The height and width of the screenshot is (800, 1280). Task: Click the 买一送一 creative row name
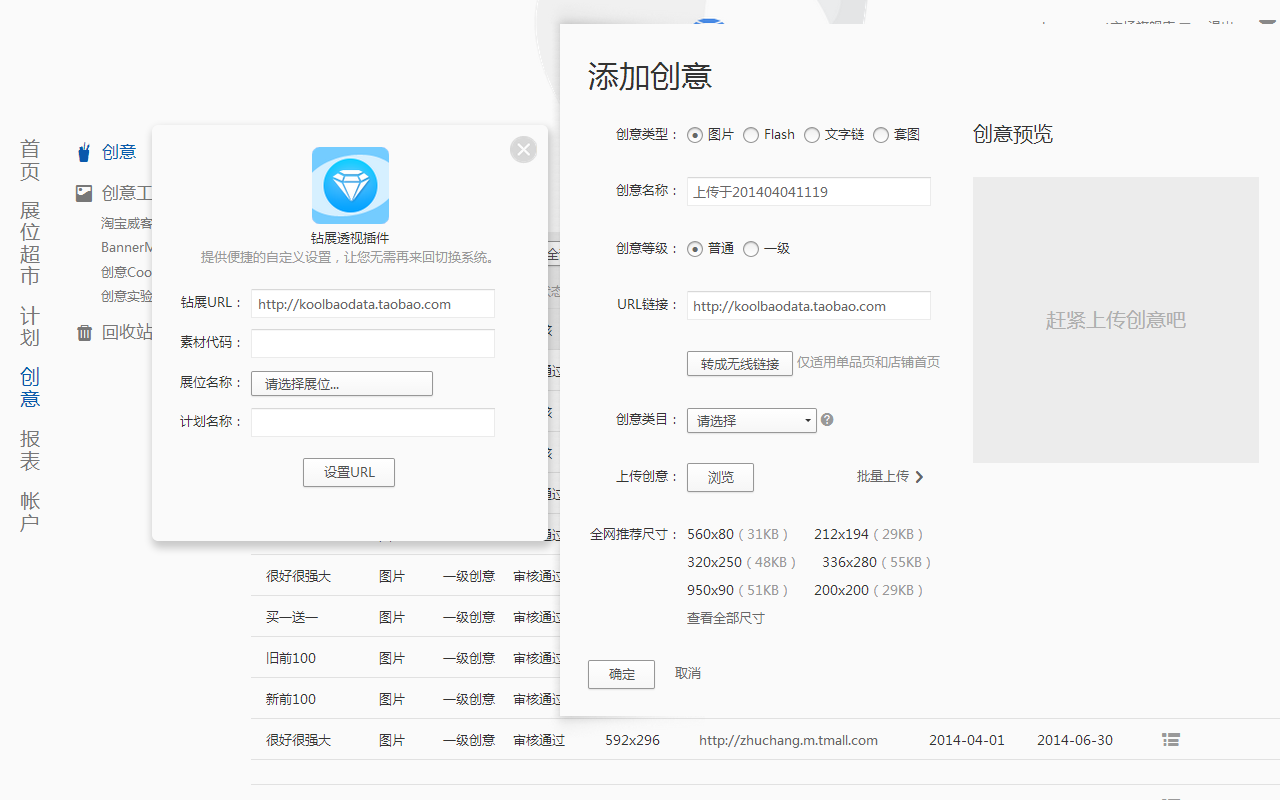pos(292,617)
